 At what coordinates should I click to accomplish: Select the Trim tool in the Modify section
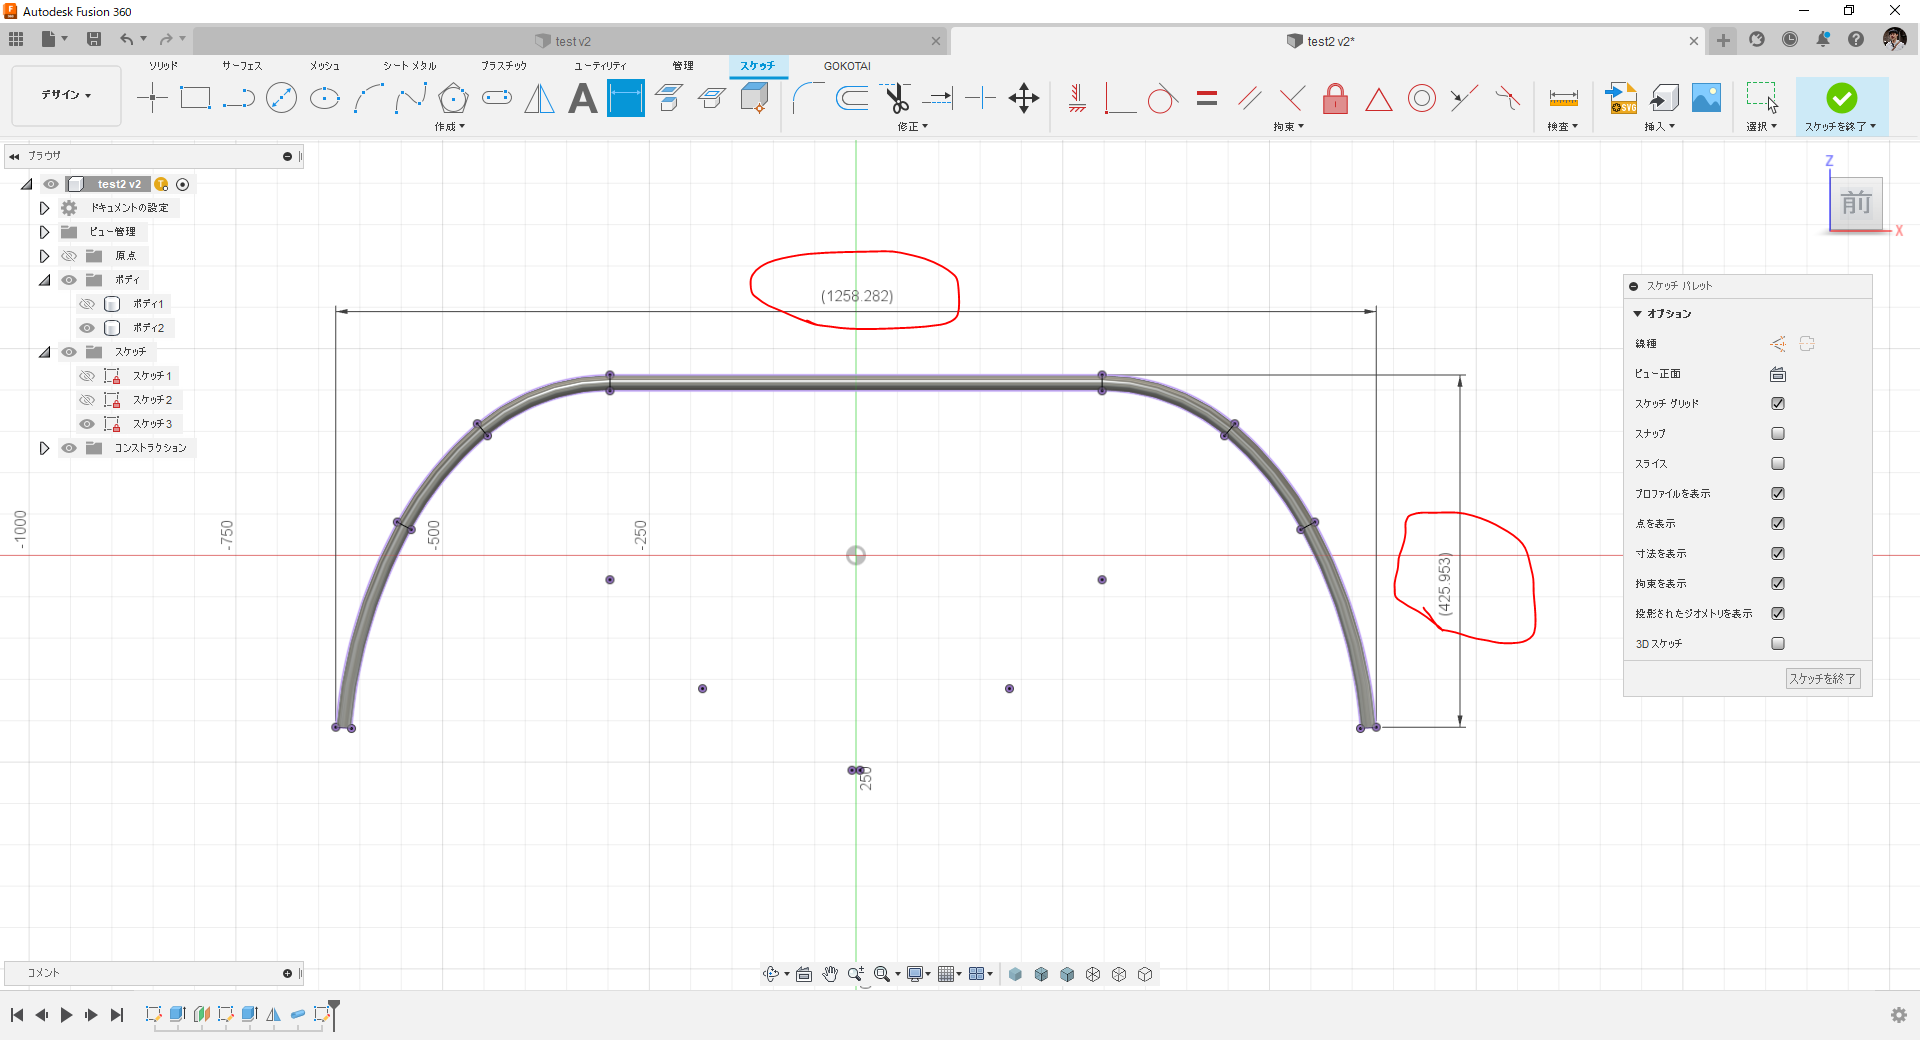click(896, 98)
